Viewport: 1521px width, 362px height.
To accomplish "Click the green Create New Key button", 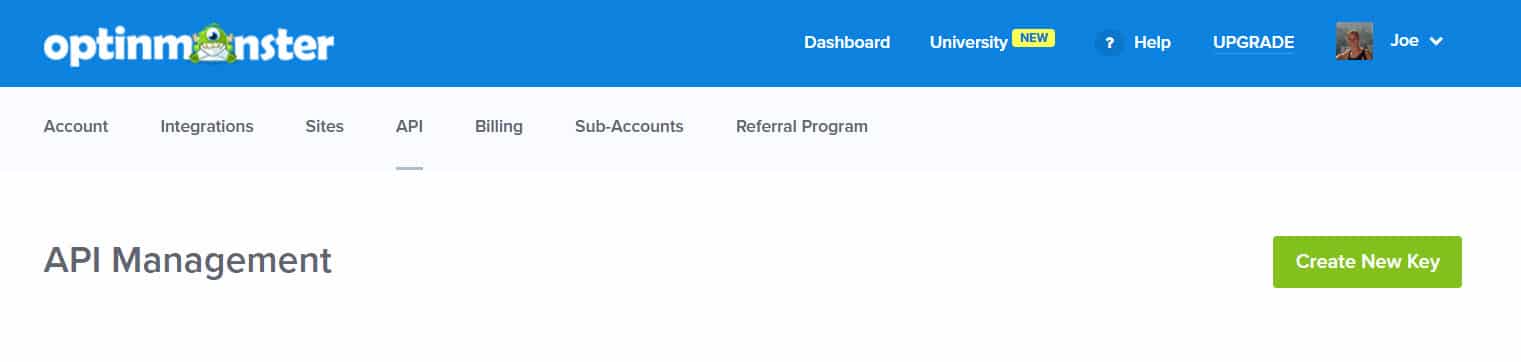I will [1367, 262].
